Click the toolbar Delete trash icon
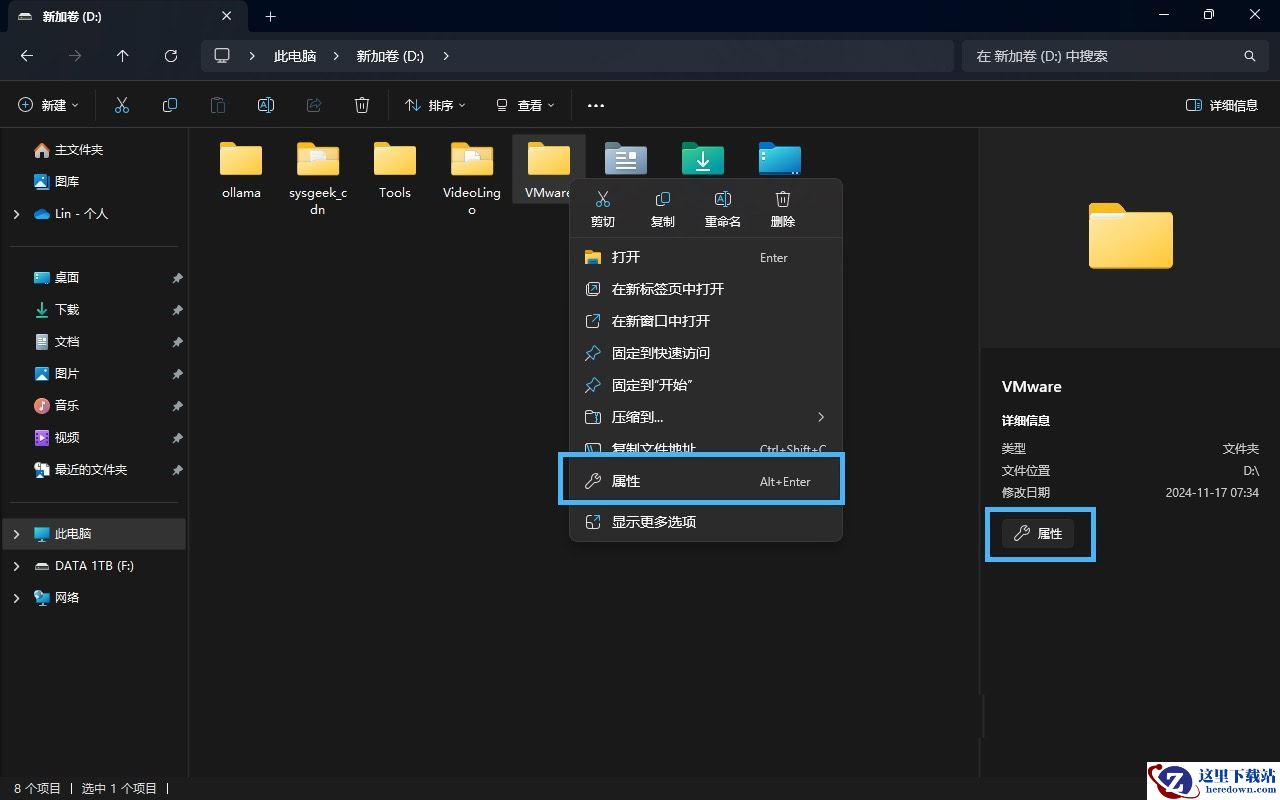Screen dimensions: 1280x800 (x=362, y=105)
